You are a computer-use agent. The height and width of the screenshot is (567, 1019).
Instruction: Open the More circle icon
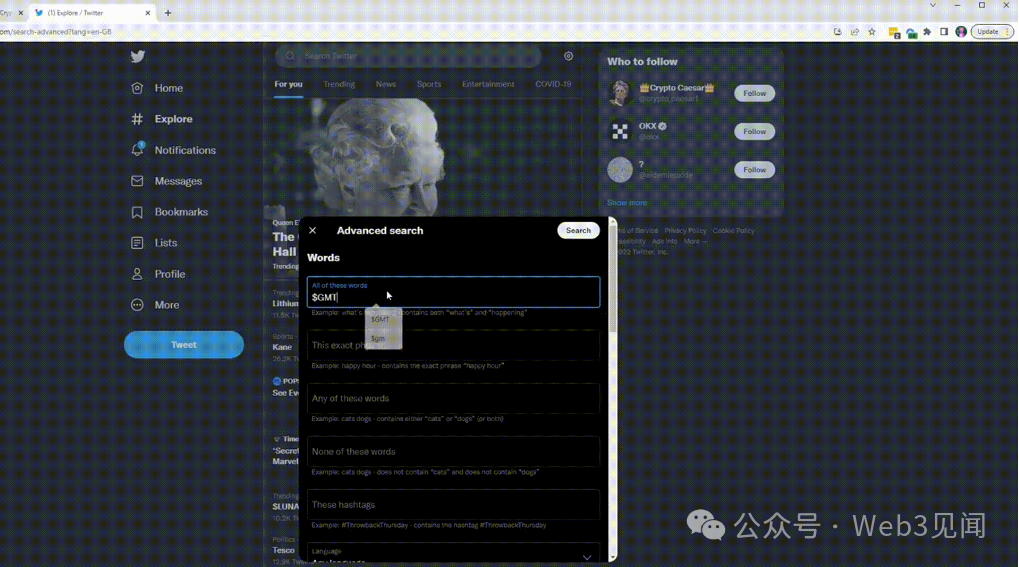(137, 304)
